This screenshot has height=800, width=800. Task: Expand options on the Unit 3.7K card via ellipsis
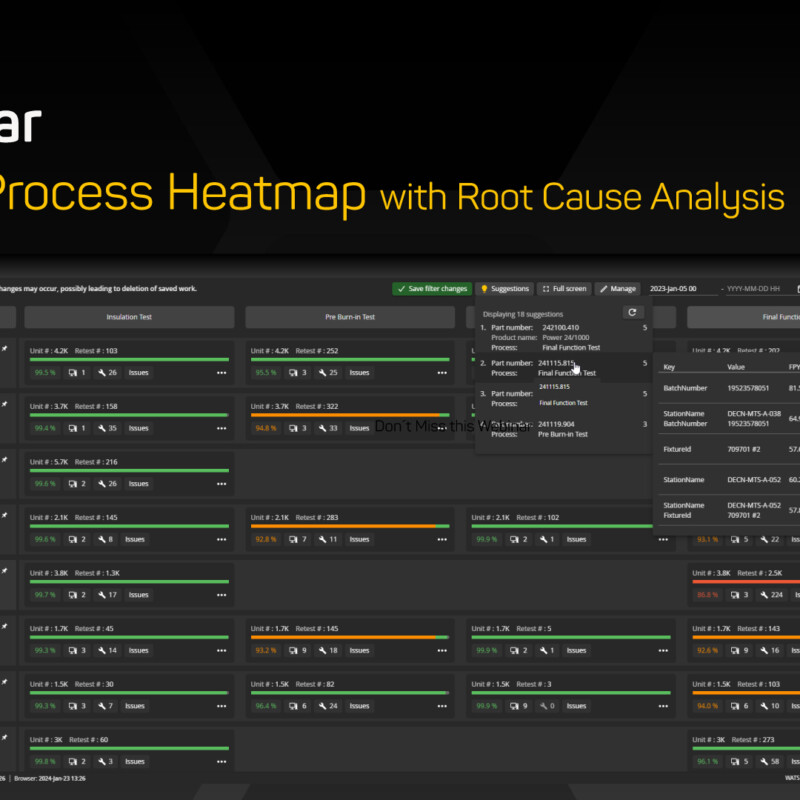coord(221,428)
